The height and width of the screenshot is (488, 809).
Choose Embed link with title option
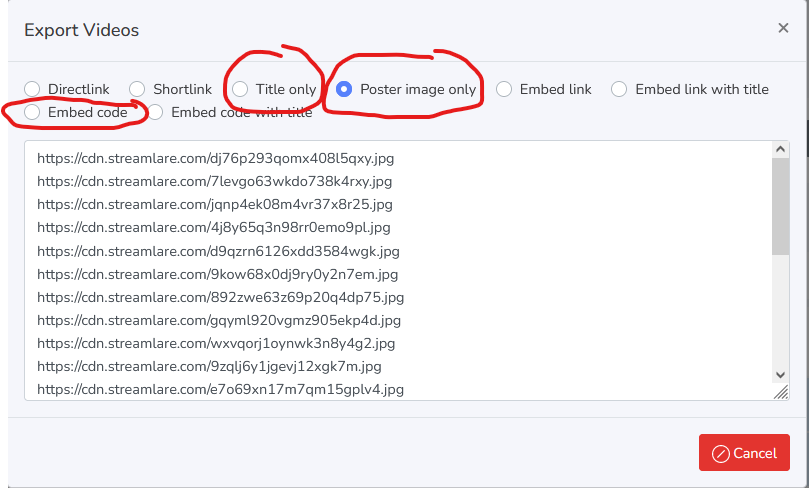620,89
